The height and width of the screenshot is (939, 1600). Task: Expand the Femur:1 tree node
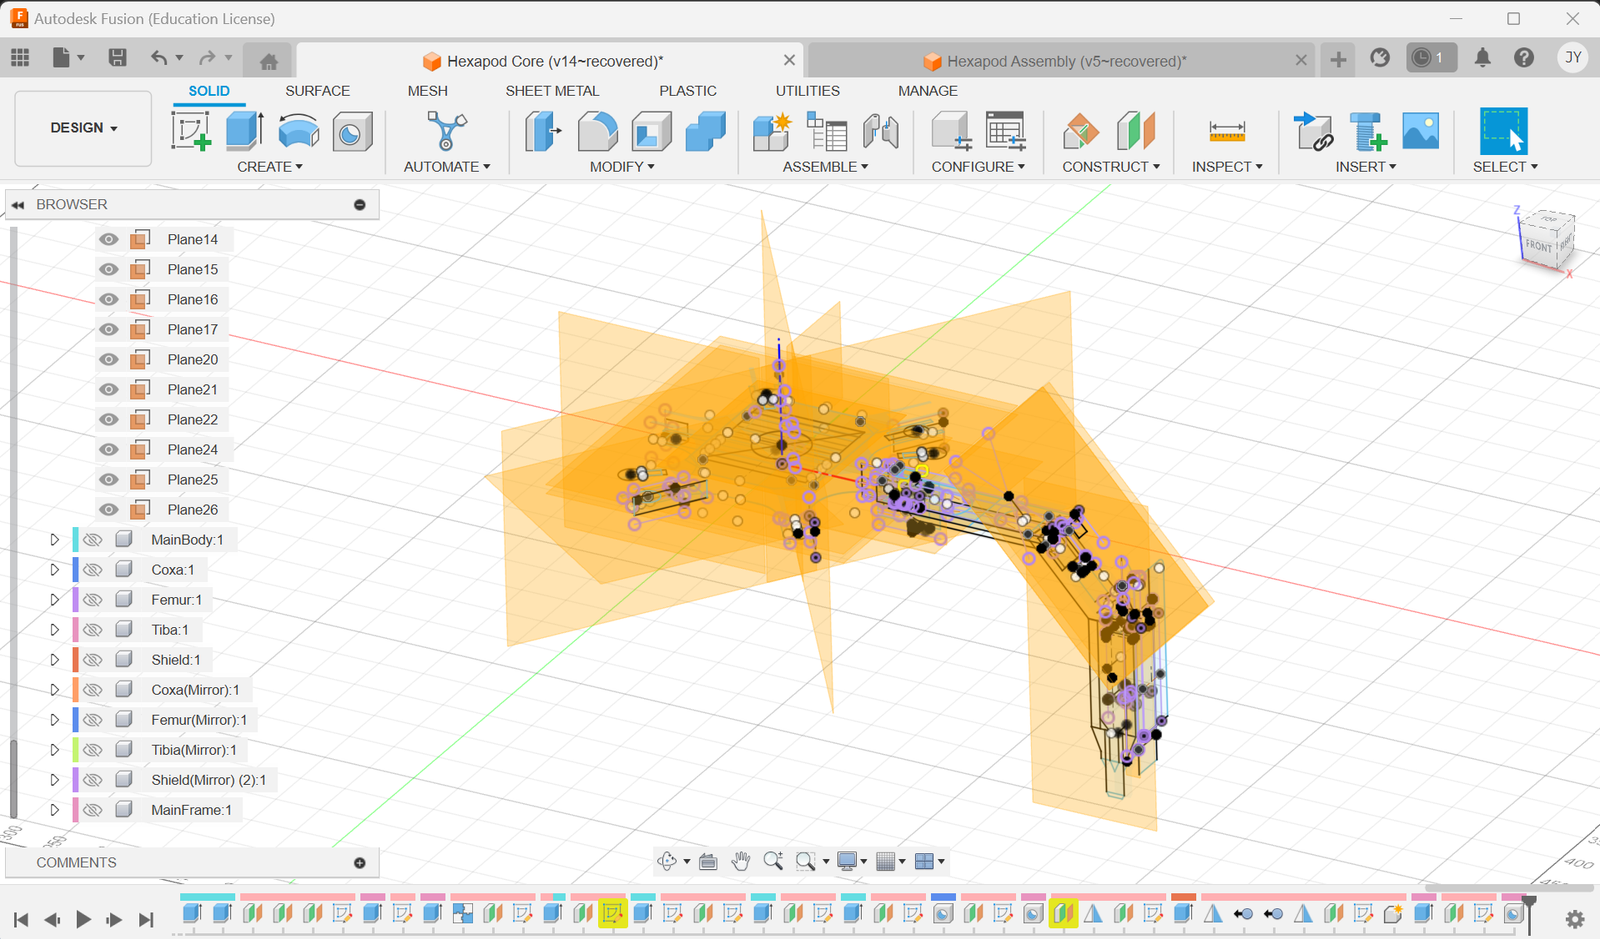coord(55,599)
